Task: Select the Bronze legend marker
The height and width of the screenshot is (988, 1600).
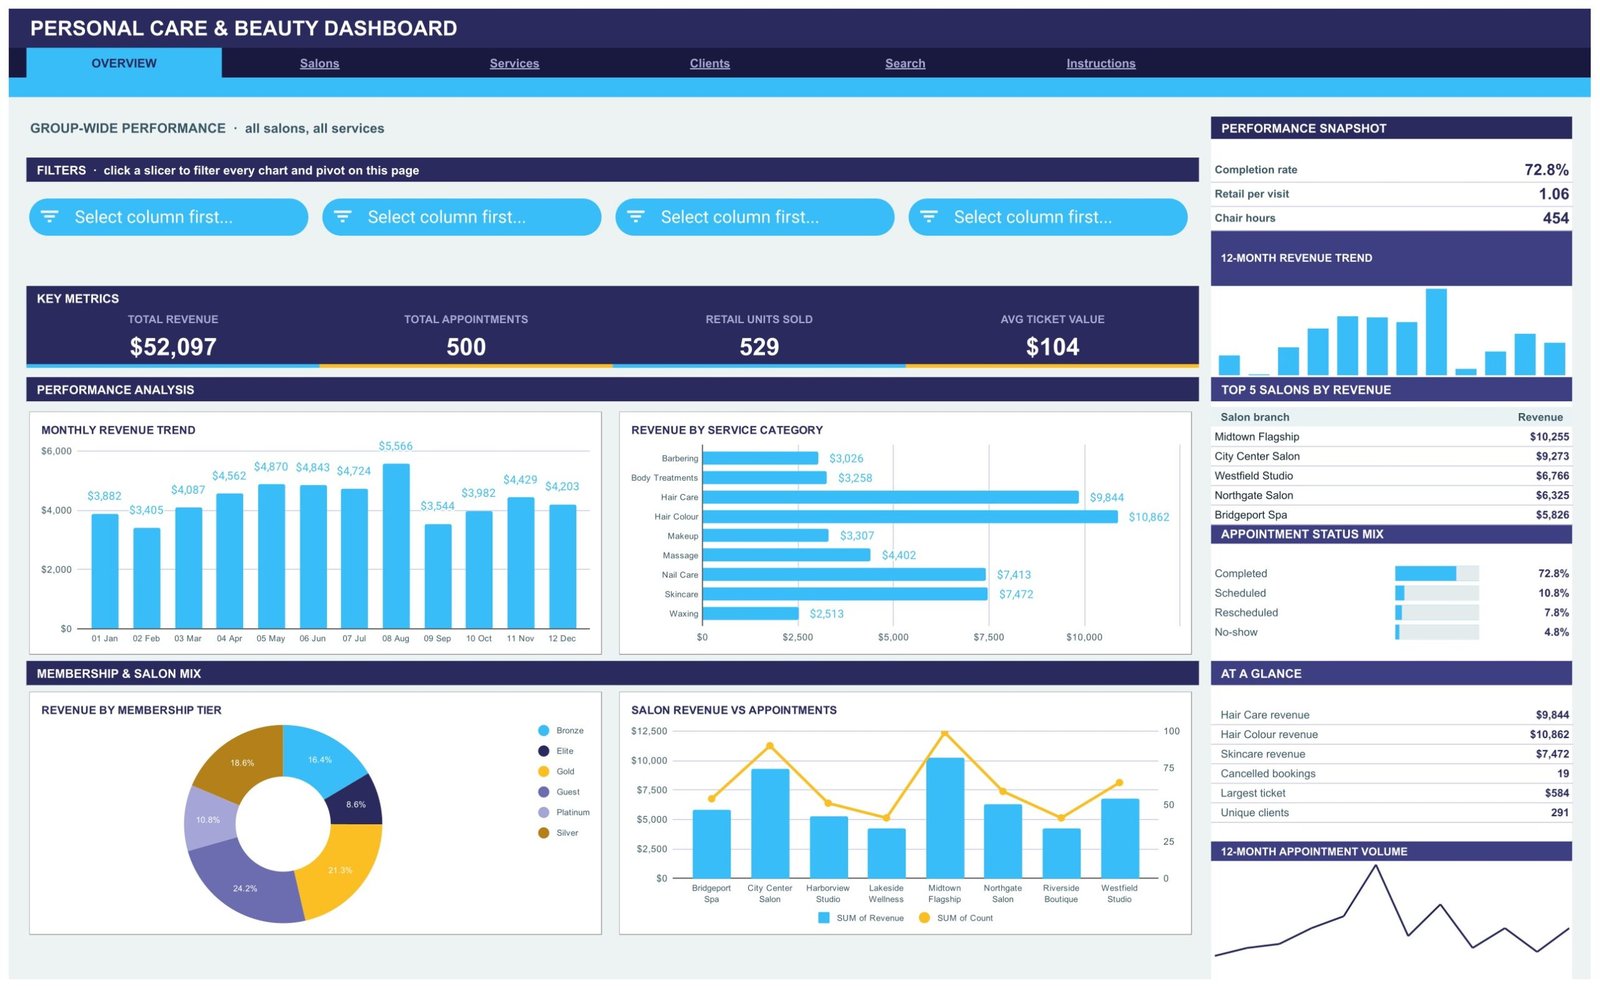Action: [x=544, y=731]
